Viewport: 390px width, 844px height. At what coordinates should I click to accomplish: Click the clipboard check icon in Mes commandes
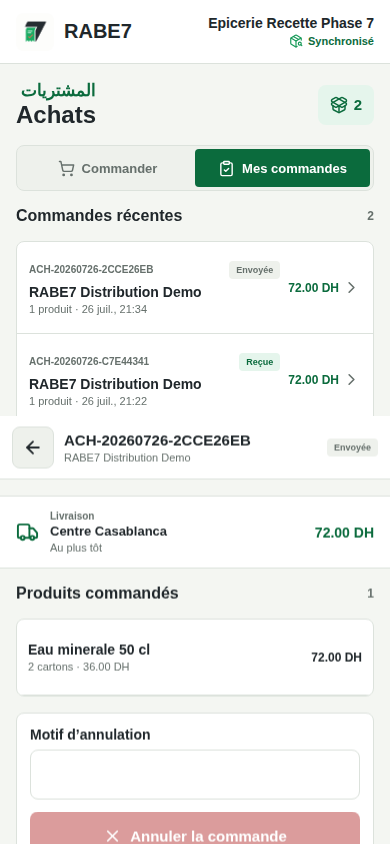226,169
